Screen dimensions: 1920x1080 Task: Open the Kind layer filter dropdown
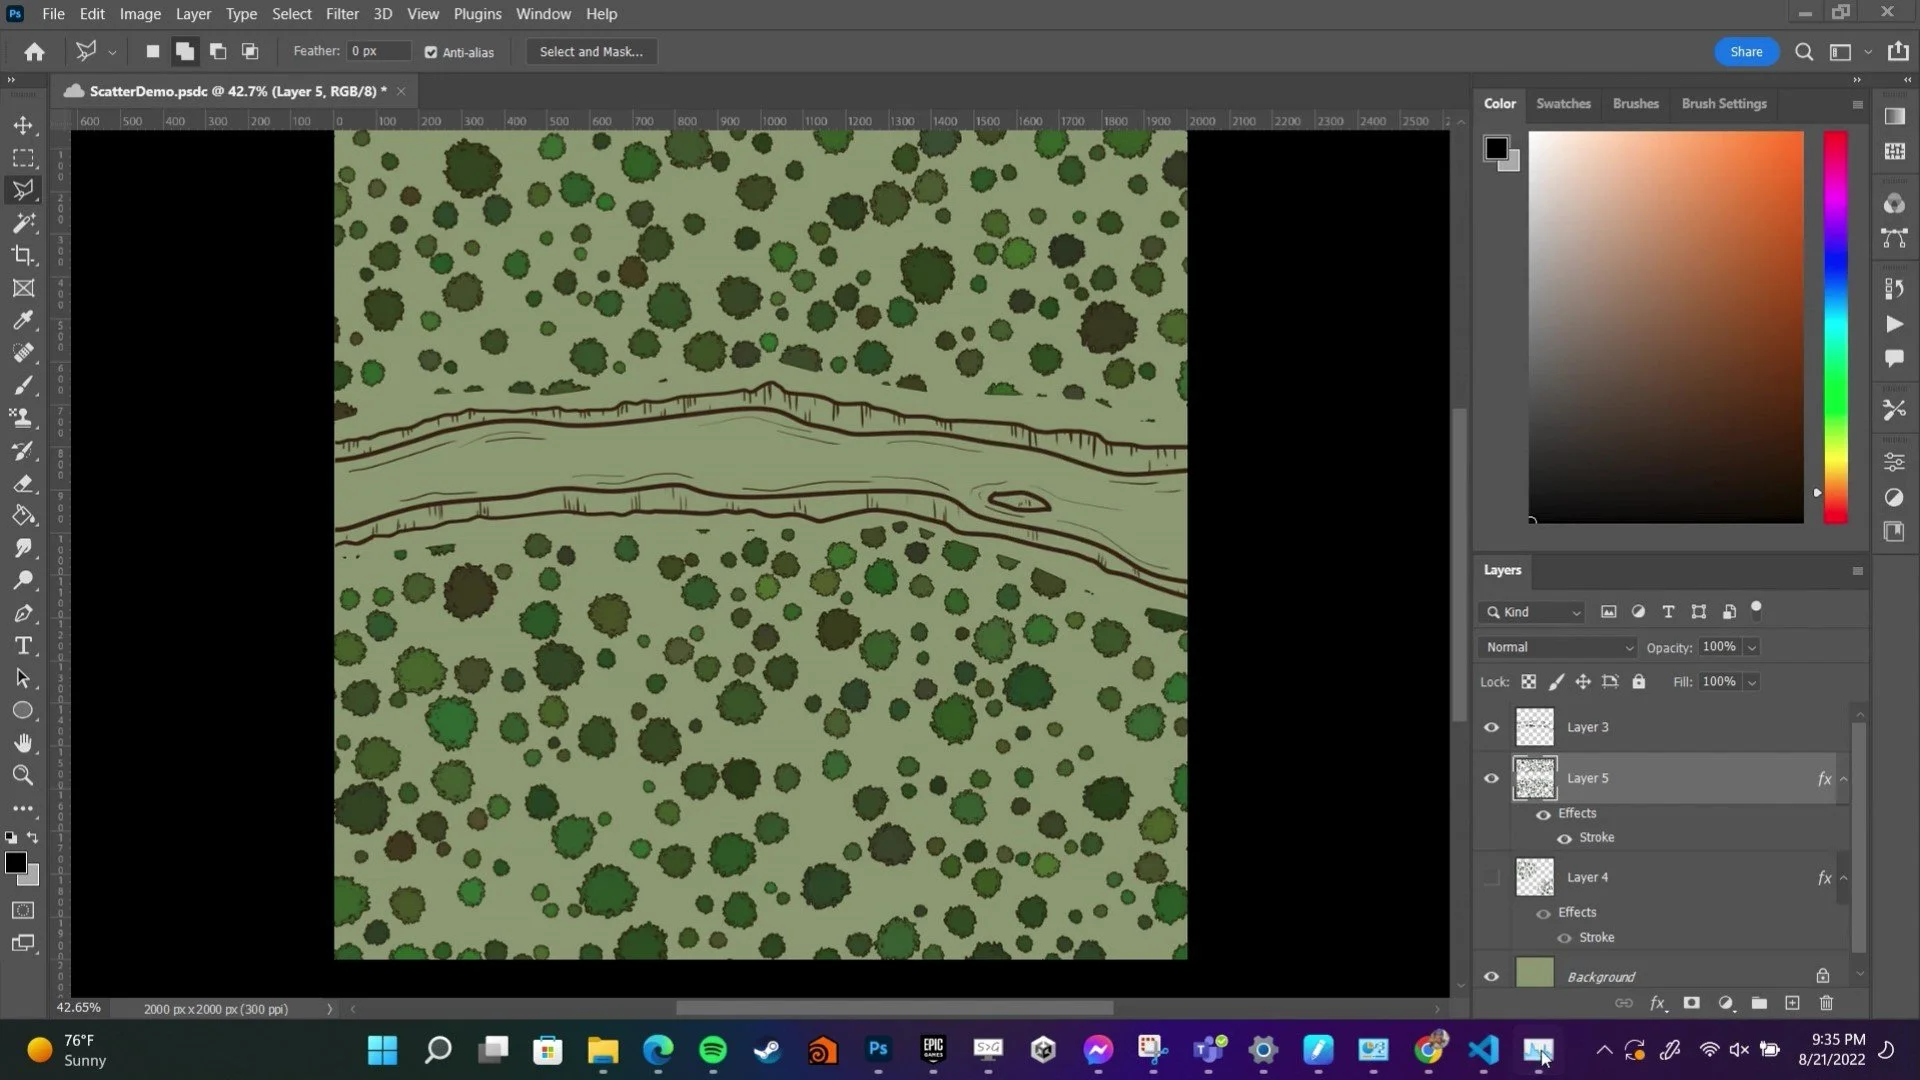(1532, 612)
